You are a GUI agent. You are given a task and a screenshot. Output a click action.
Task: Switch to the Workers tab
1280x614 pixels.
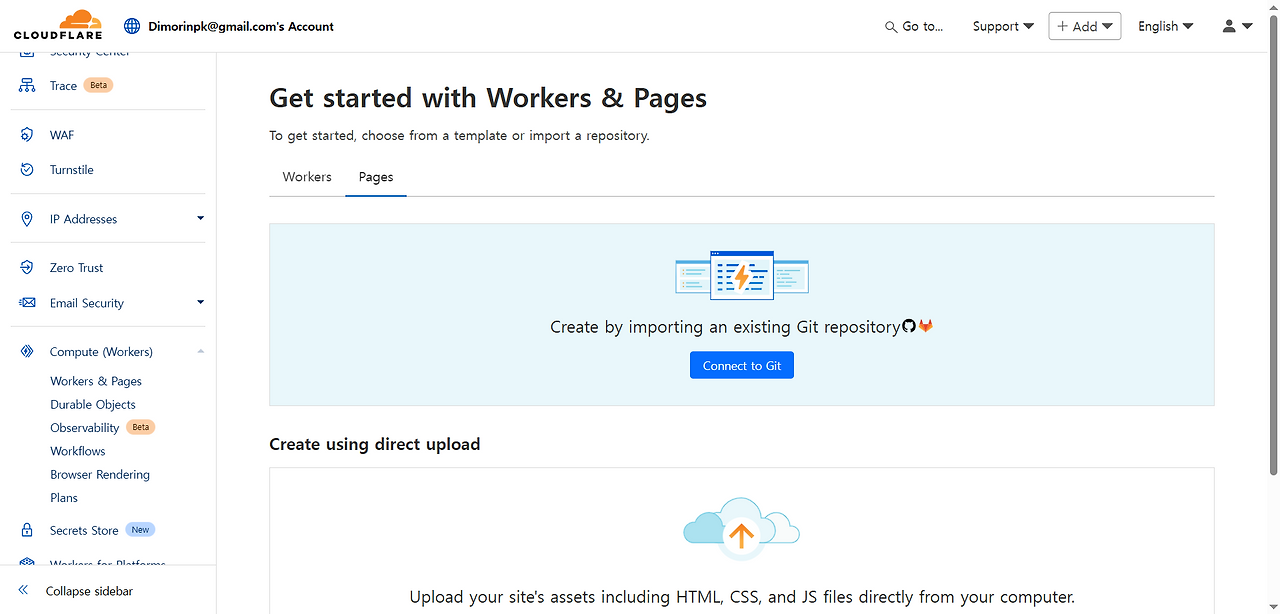tap(306, 176)
